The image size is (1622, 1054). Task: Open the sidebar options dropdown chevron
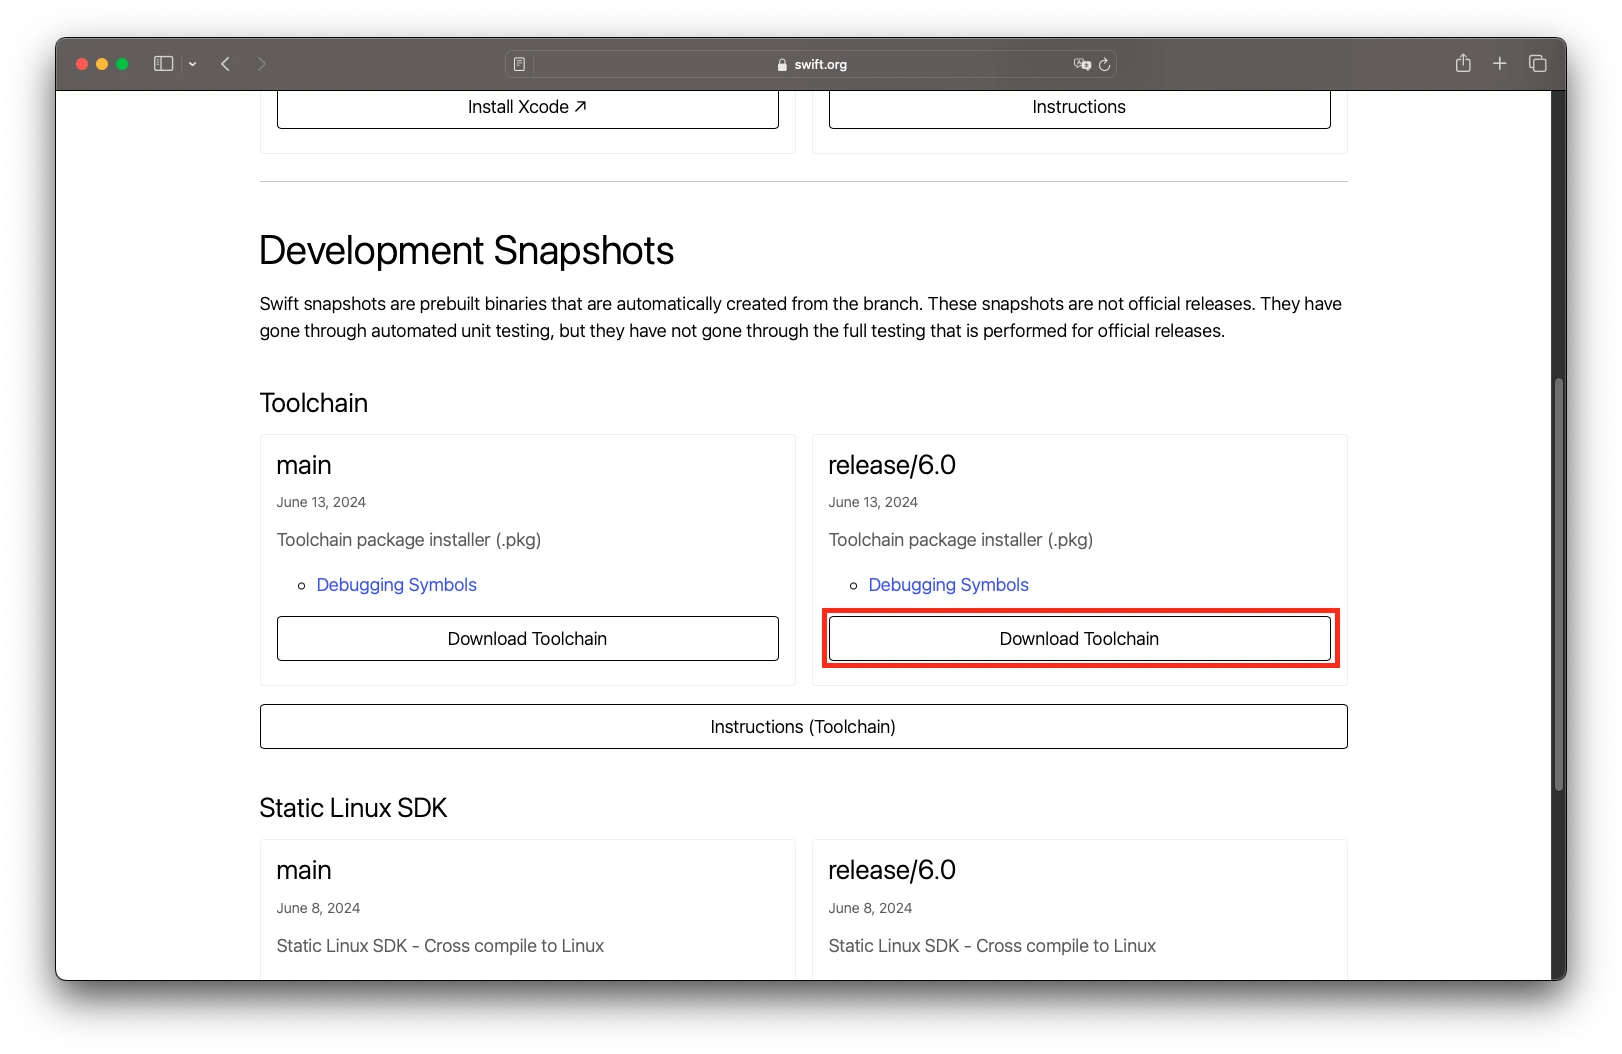pos(192,63)
